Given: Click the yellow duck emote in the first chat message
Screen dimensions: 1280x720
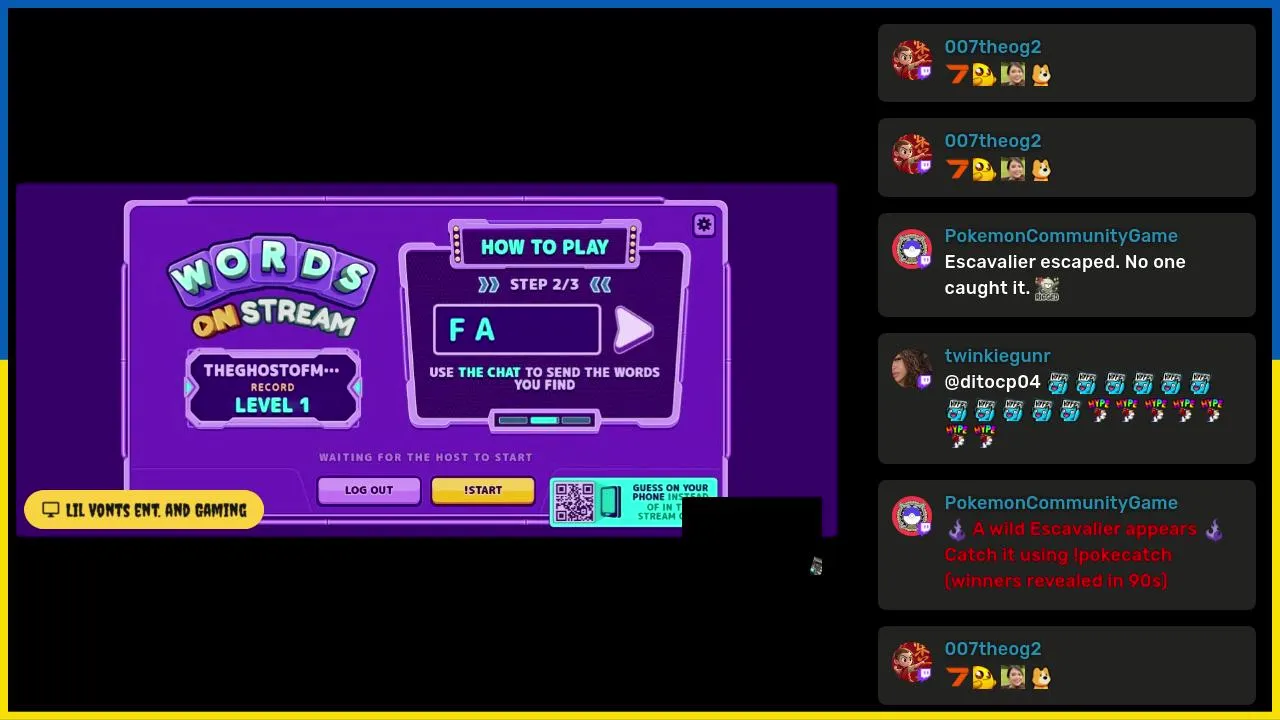Looking at the screenshot, I should [984, 75].
